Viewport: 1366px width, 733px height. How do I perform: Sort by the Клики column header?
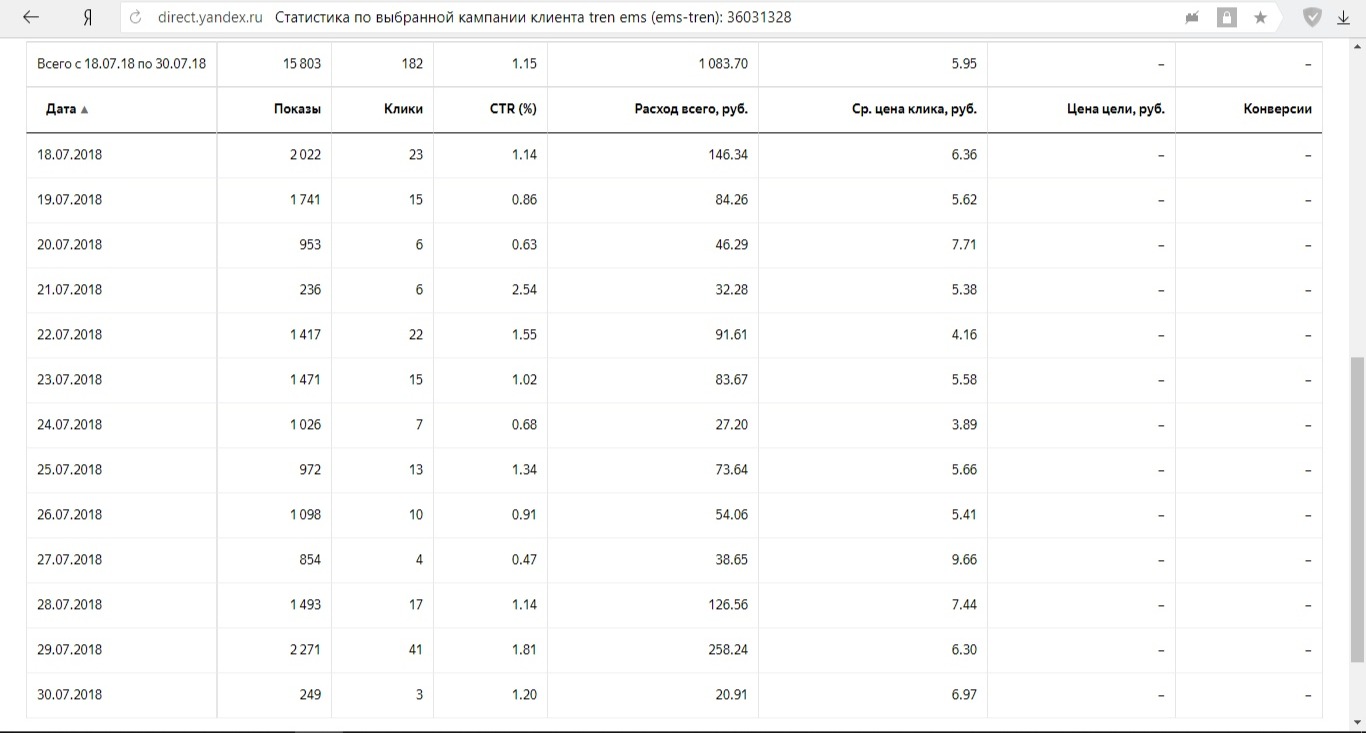point(403,109)
